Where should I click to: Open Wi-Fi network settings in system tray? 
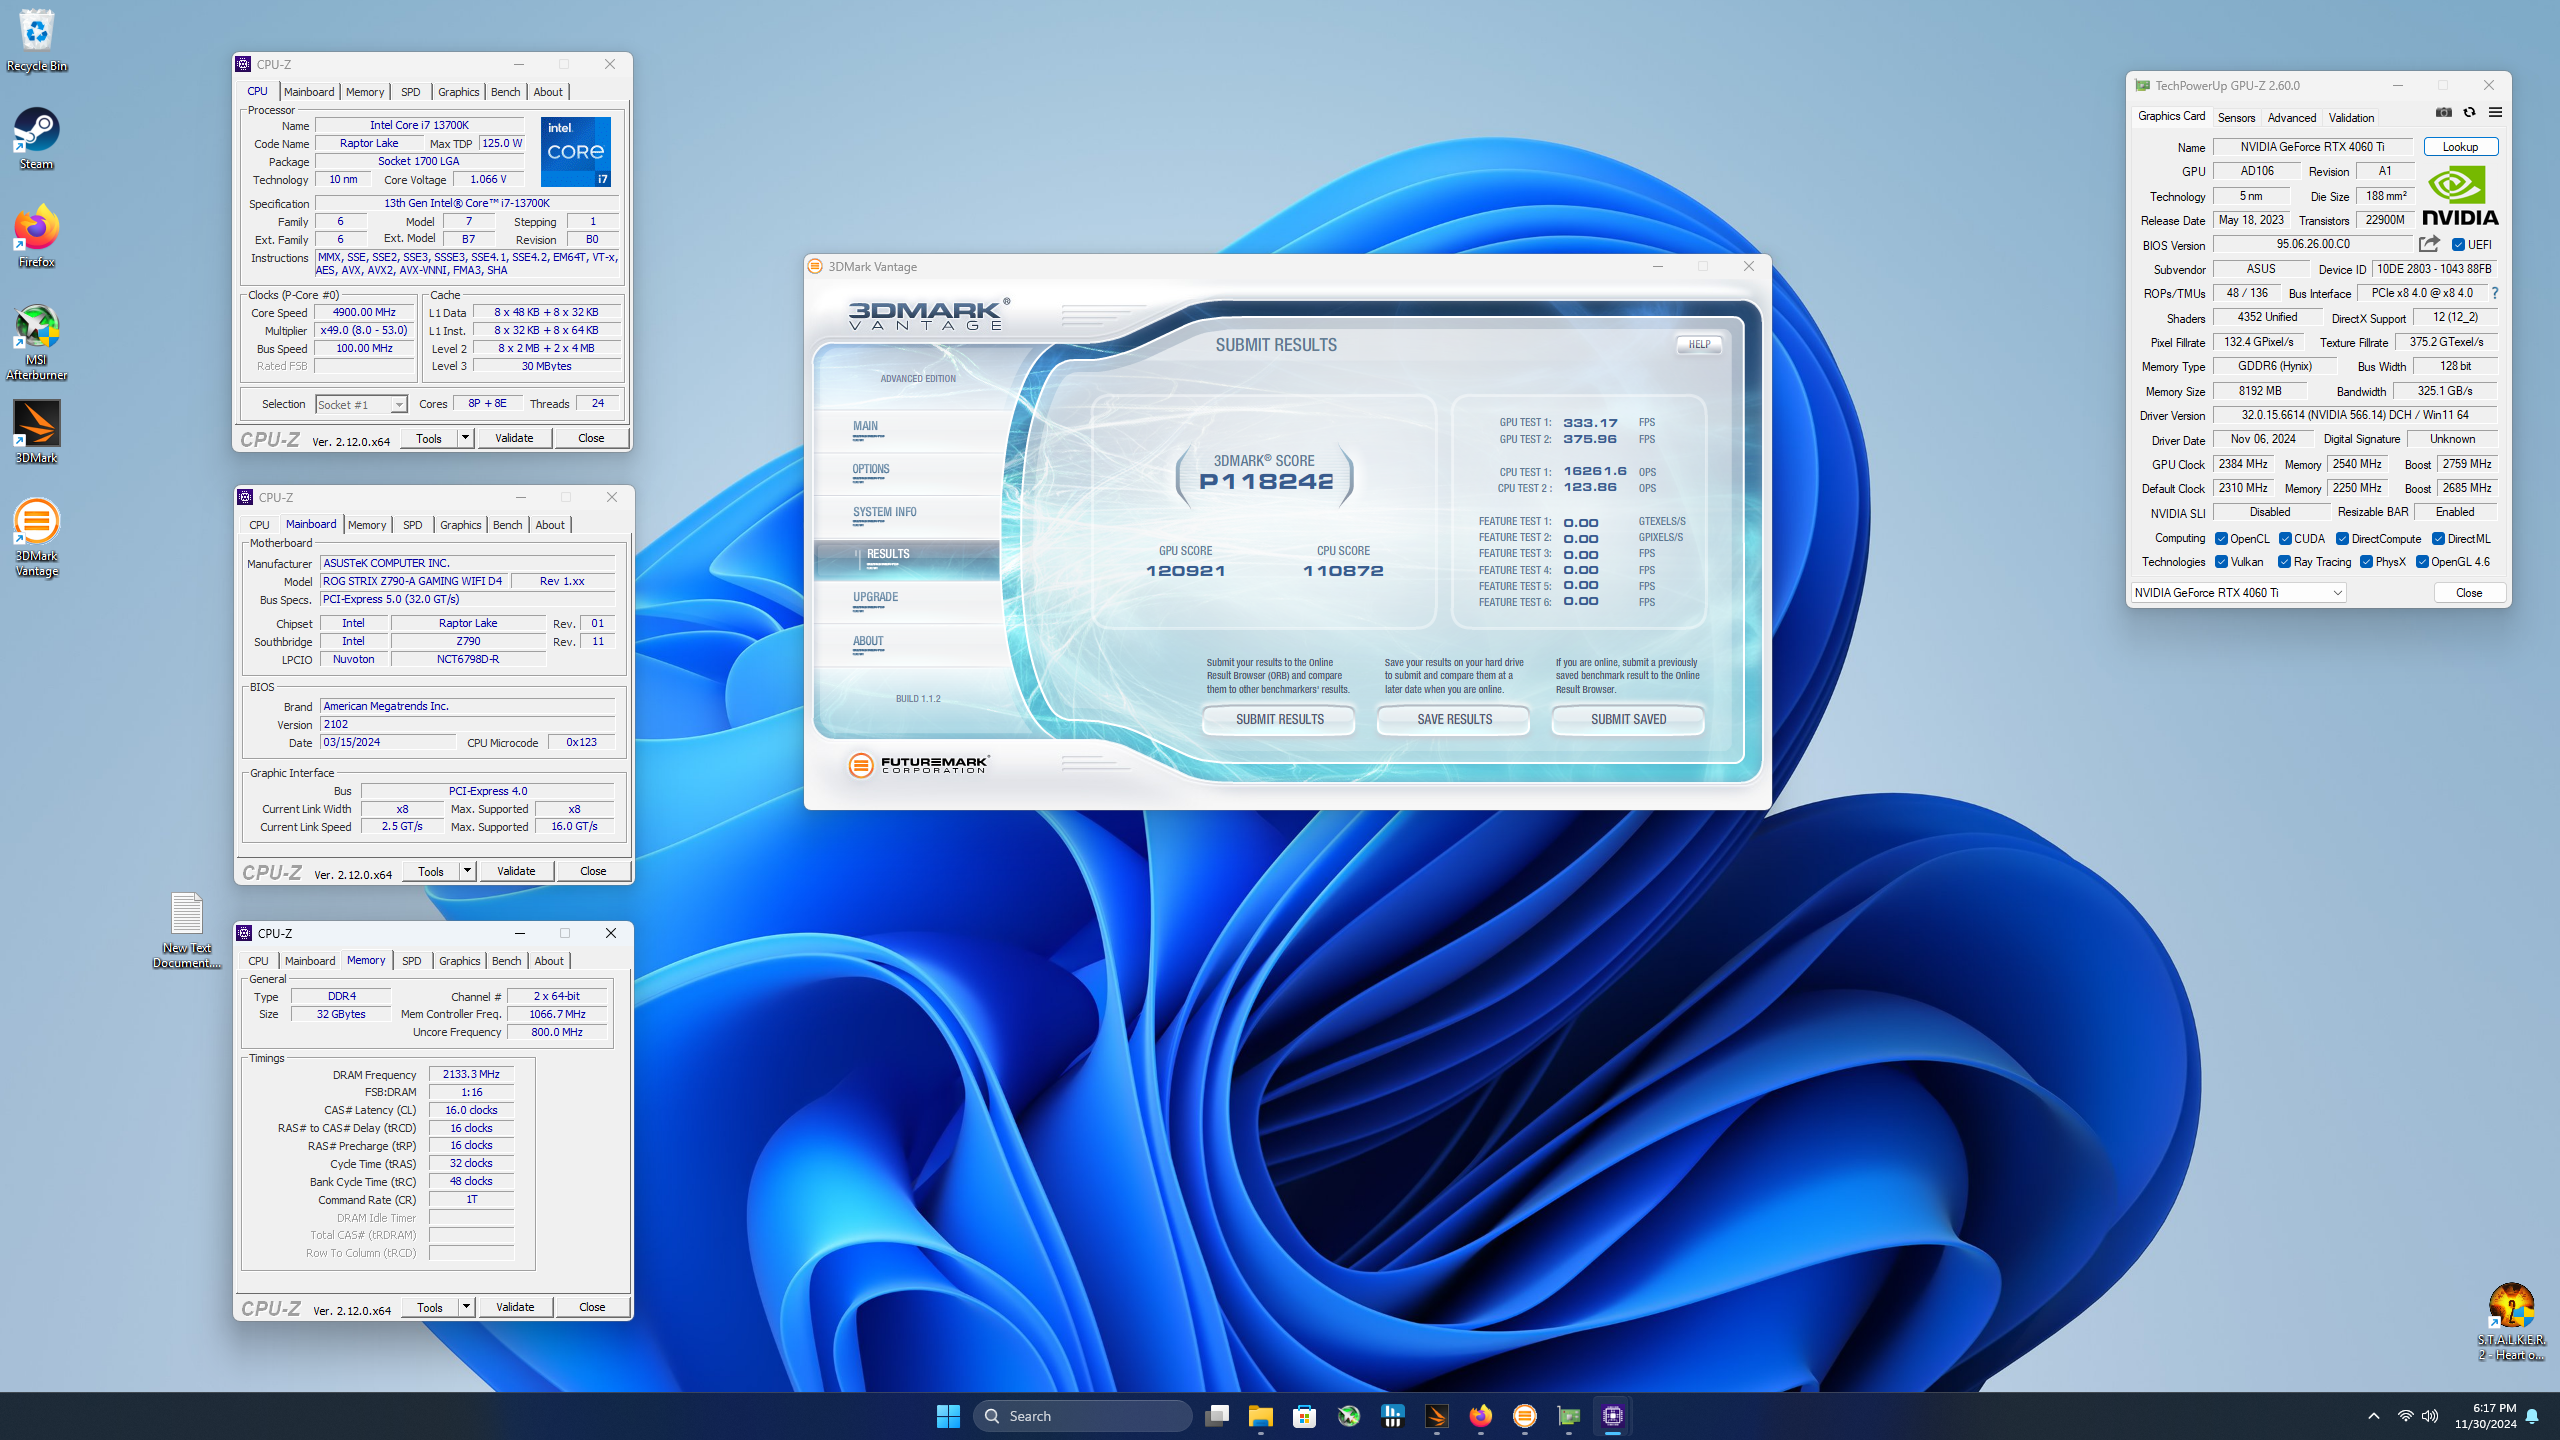point(2405,1416)
